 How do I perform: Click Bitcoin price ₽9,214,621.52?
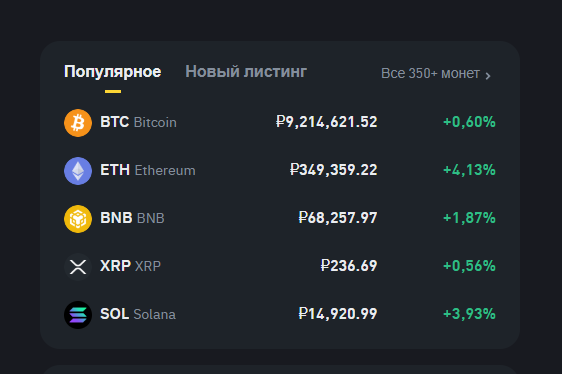(327, 122)
